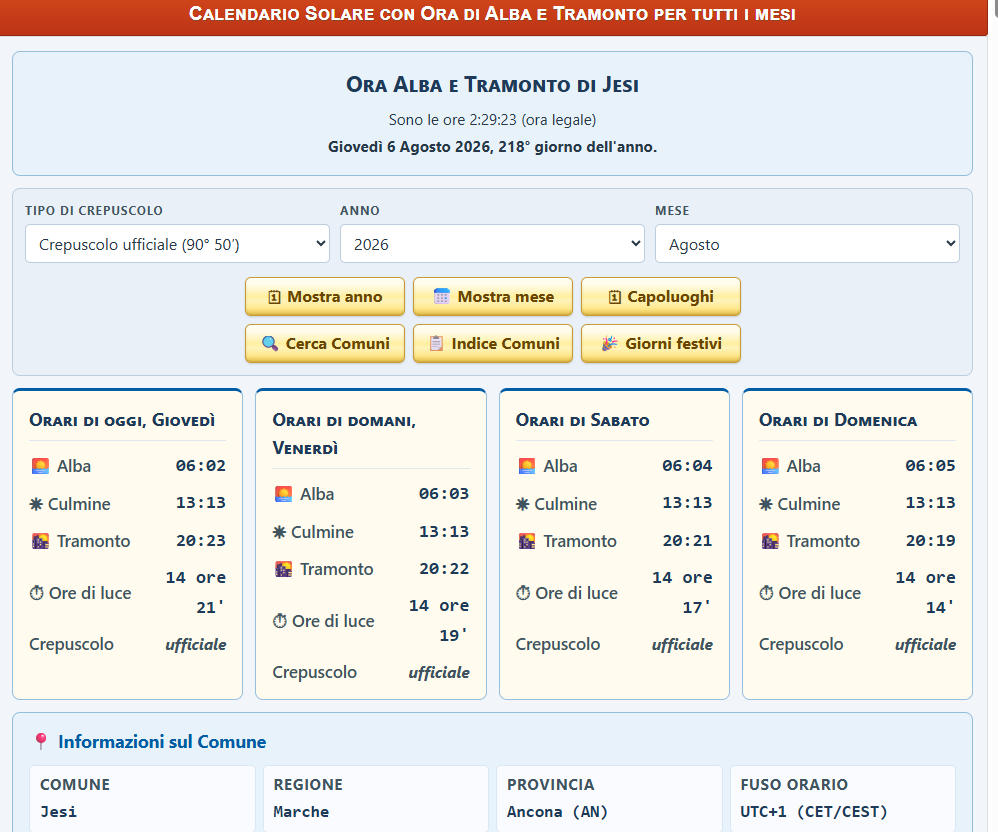Open the Indice Comuni button
The height and width of the screenshot is (832, 998).
pos(493,344)
